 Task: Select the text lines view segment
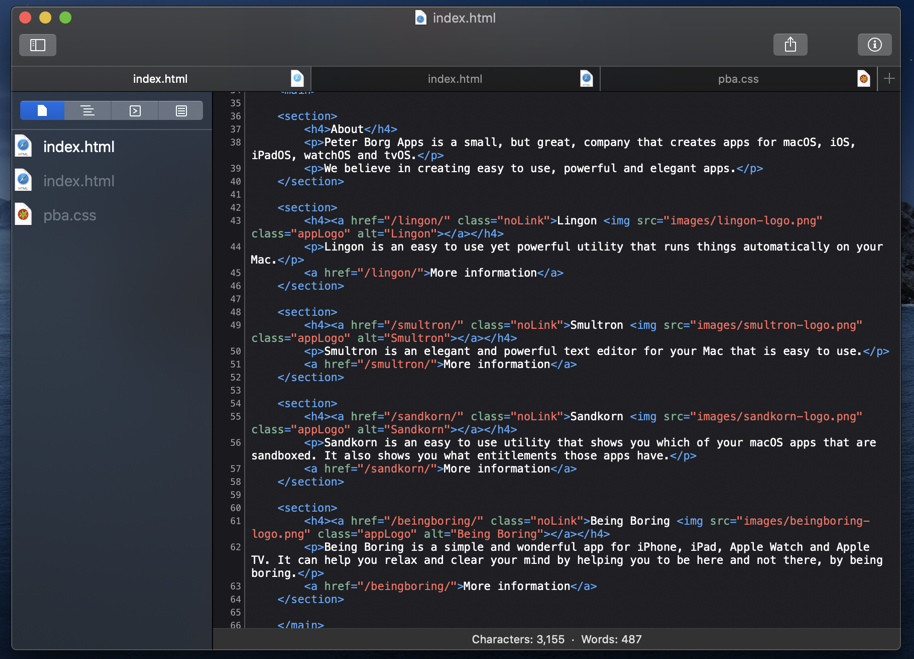[181, 111]
